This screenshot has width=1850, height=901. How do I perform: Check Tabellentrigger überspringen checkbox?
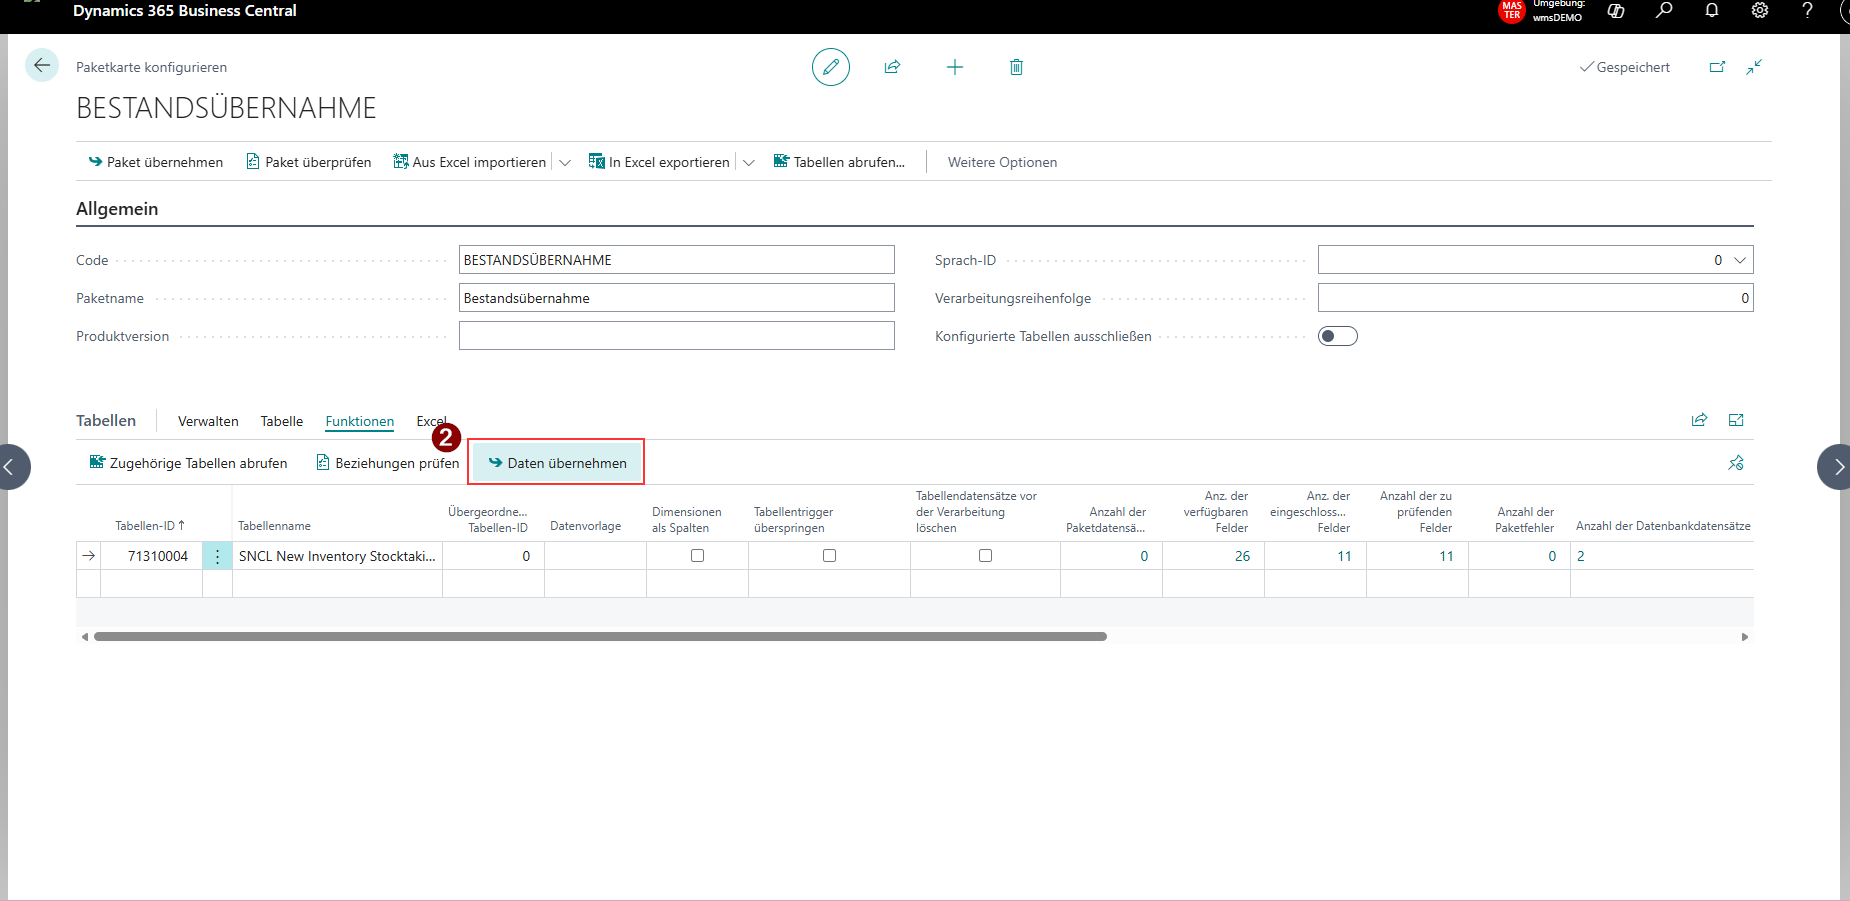point(829,556)
